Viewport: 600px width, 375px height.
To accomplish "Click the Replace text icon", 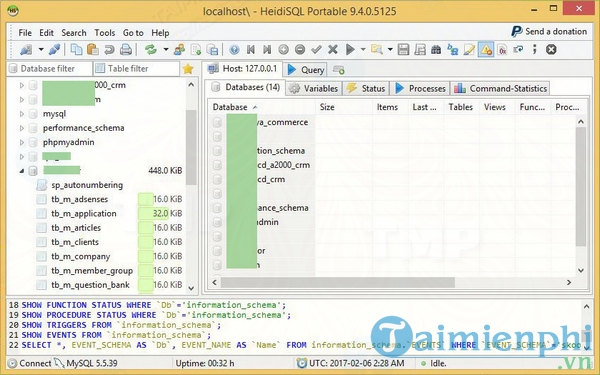I will 453,50.
